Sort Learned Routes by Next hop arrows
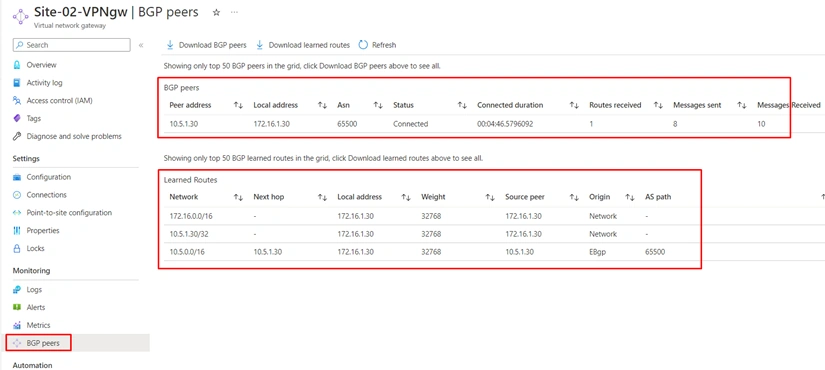Image resolution: width=825 pixels, height=370 pixels. (323, 197)
